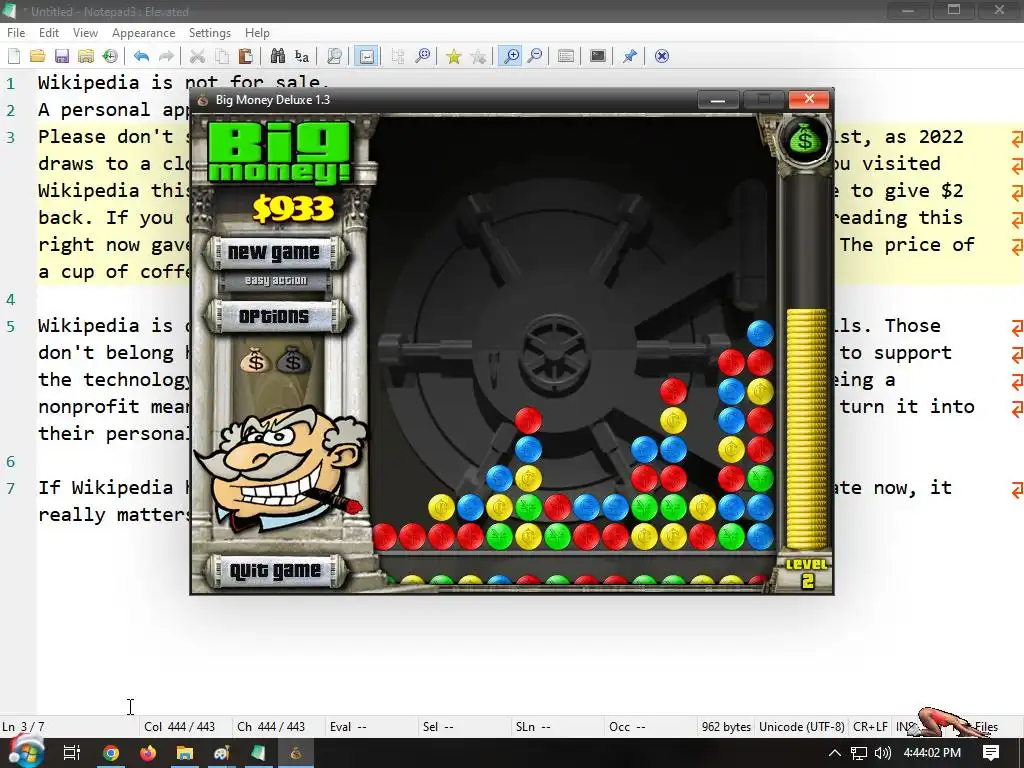Click 'Unicode (UTF-8)' encoding in status bar
The width and height of the screenshot is (1024, 768).
(x=802, y=727)
